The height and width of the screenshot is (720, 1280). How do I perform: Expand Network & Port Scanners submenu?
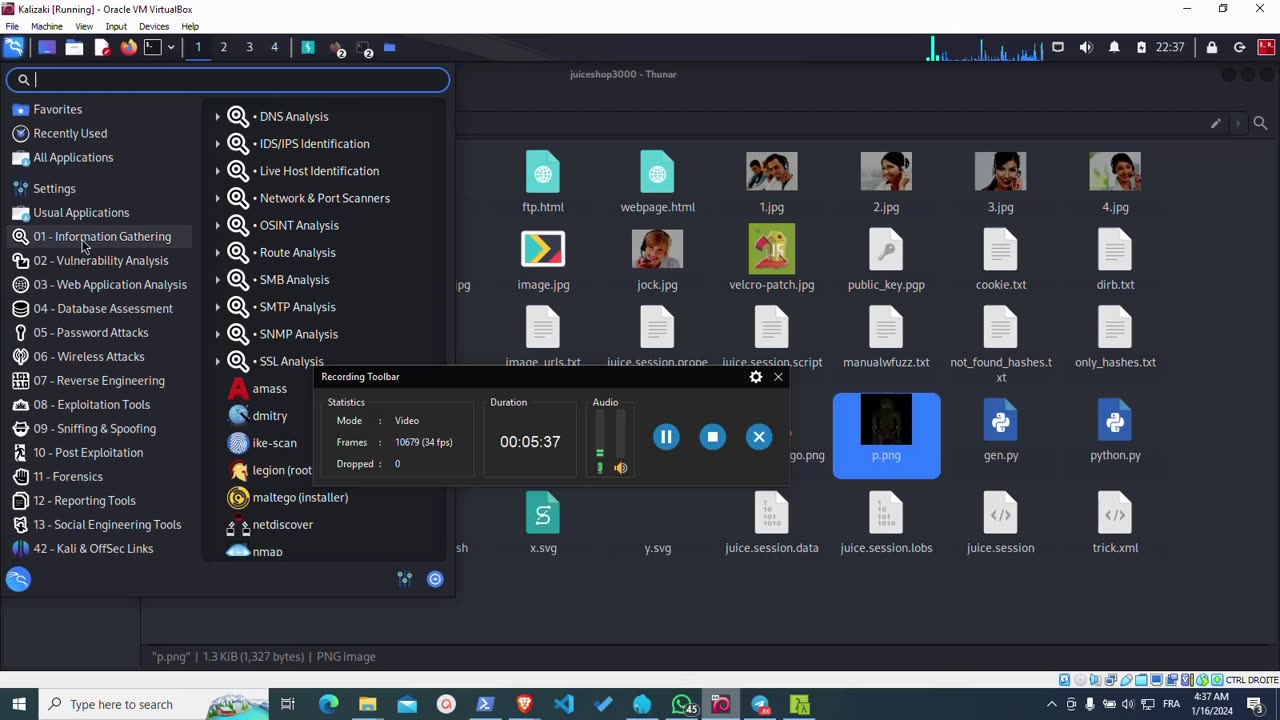tap(303, 198)
